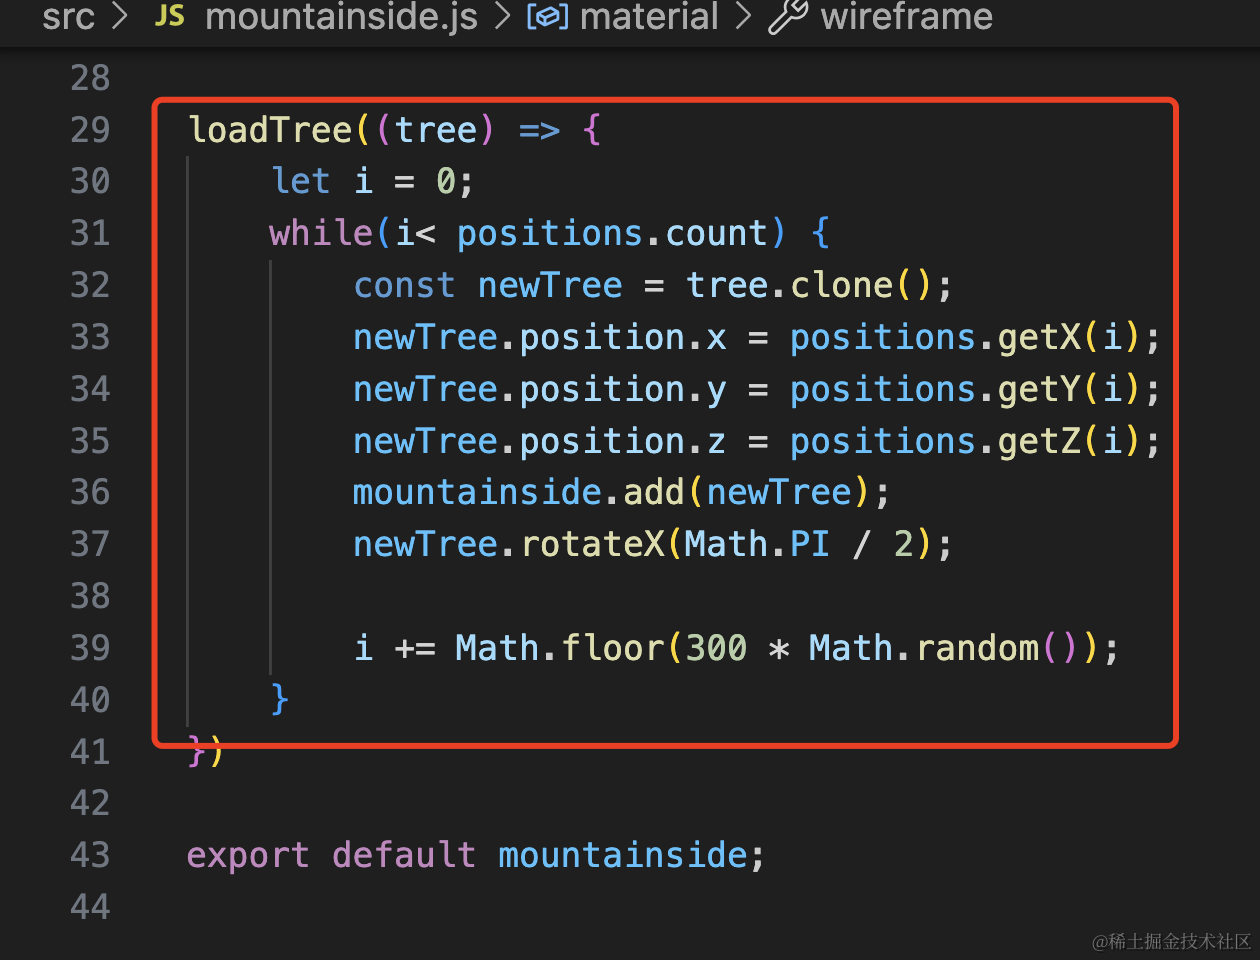Click the tree parameter on line 29
This screenshot has height=960, width=1260.
click(x=436, y=130)
